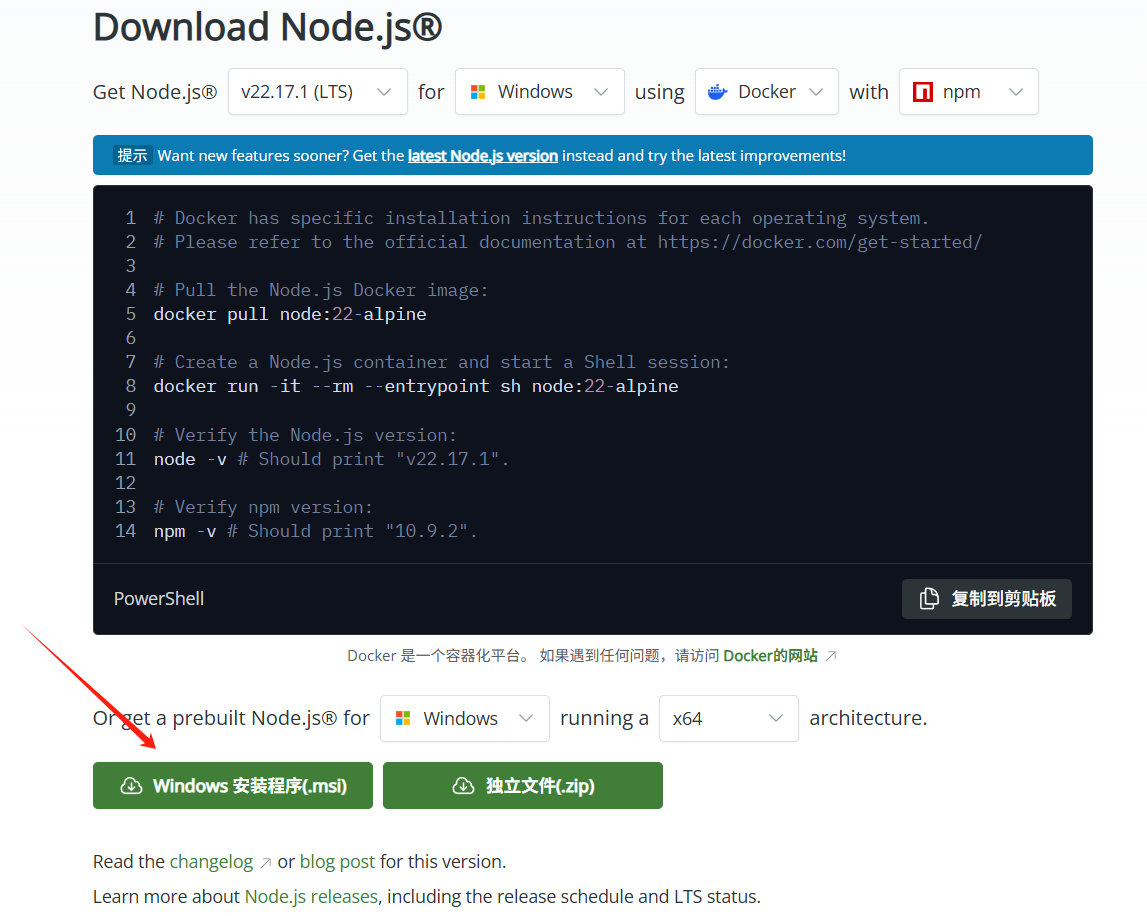This screenshot has width=1147, height=916.
Task: Click the Windows logo in prebuilt dropdown
Action: pos(403,718)
